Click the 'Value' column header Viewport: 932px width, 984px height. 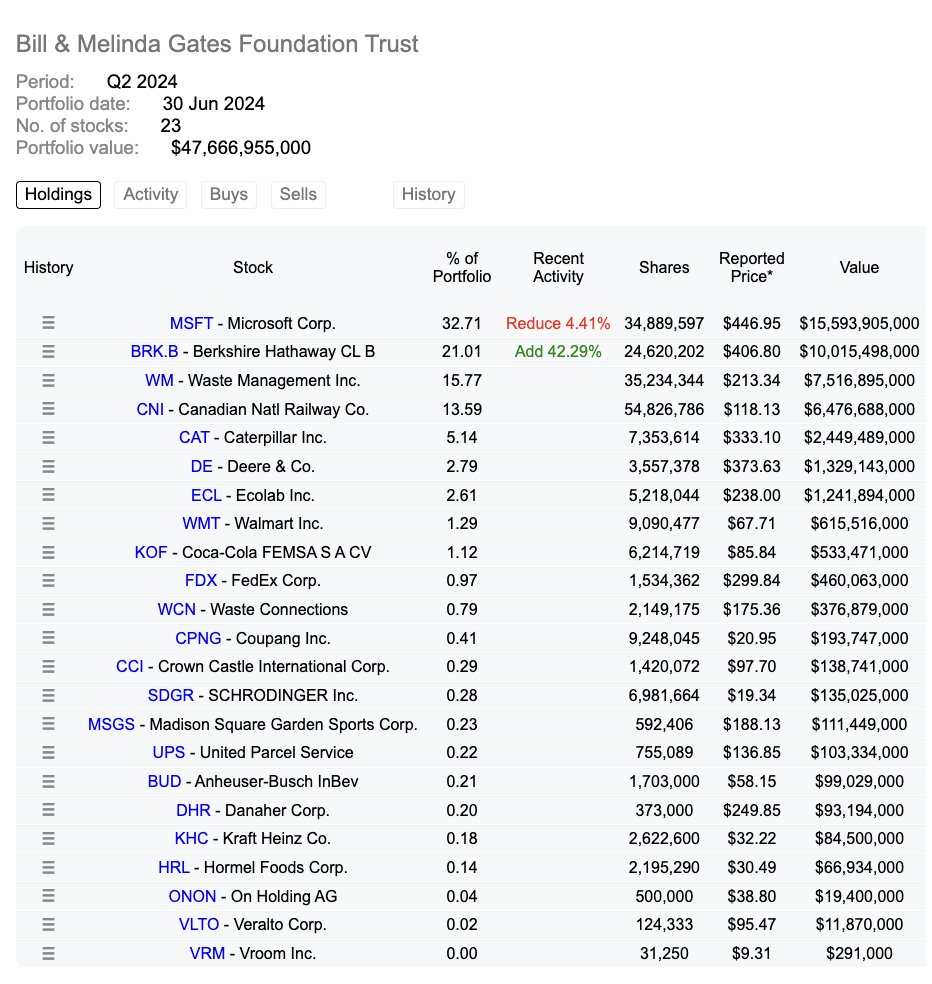point(859,267)
